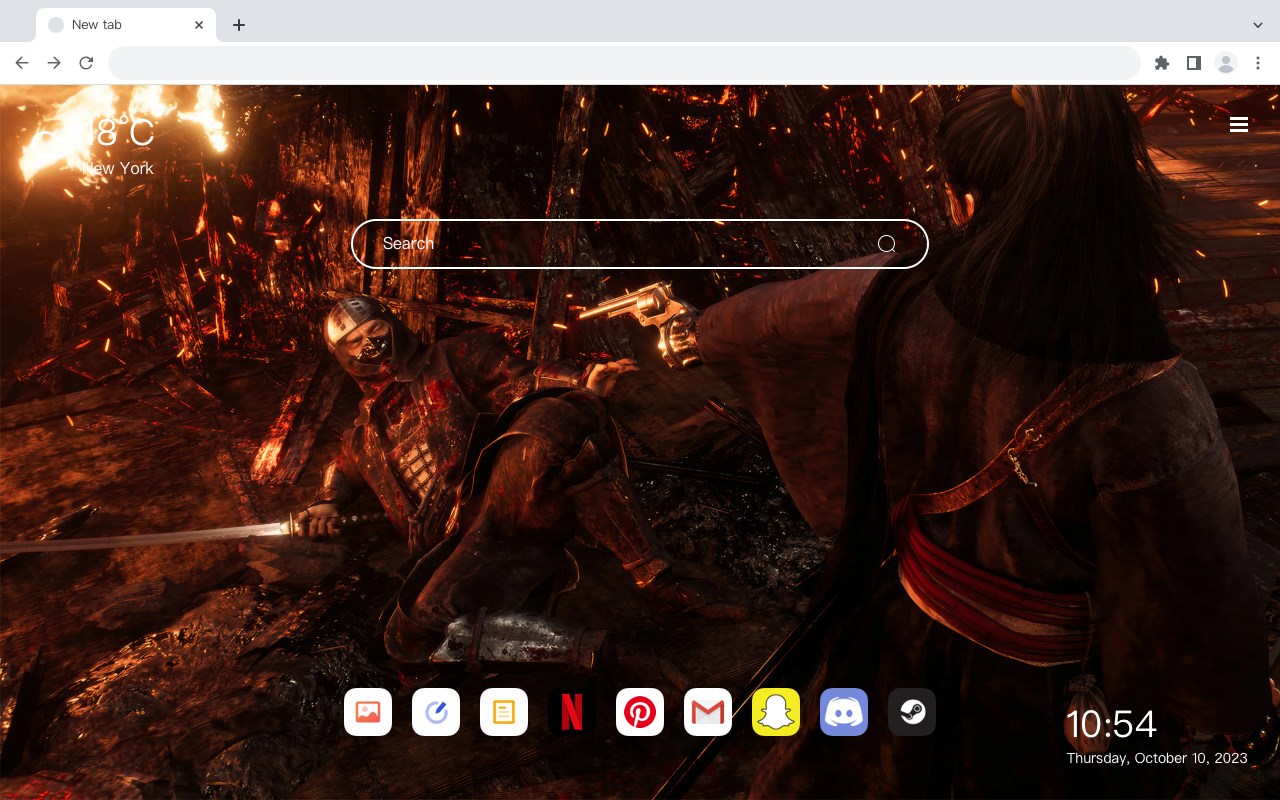Reload the current page
Viewport: 1280px width, 800px height.
click(86, 63)
